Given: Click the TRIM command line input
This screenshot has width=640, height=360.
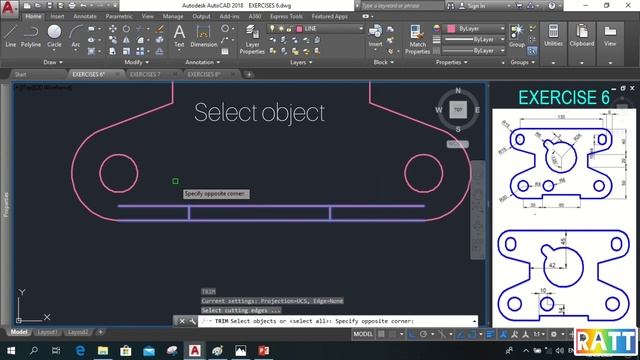Looking at the screenshot, I should (x=338, y=321).
